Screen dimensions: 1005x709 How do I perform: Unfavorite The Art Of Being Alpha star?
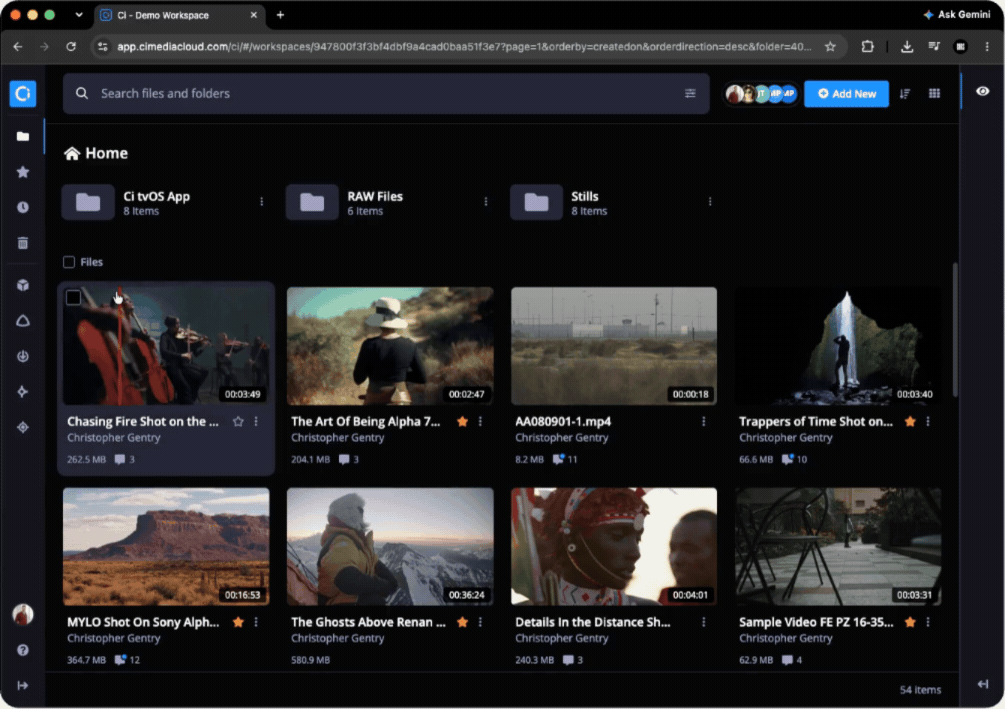[x=462, y=421]
